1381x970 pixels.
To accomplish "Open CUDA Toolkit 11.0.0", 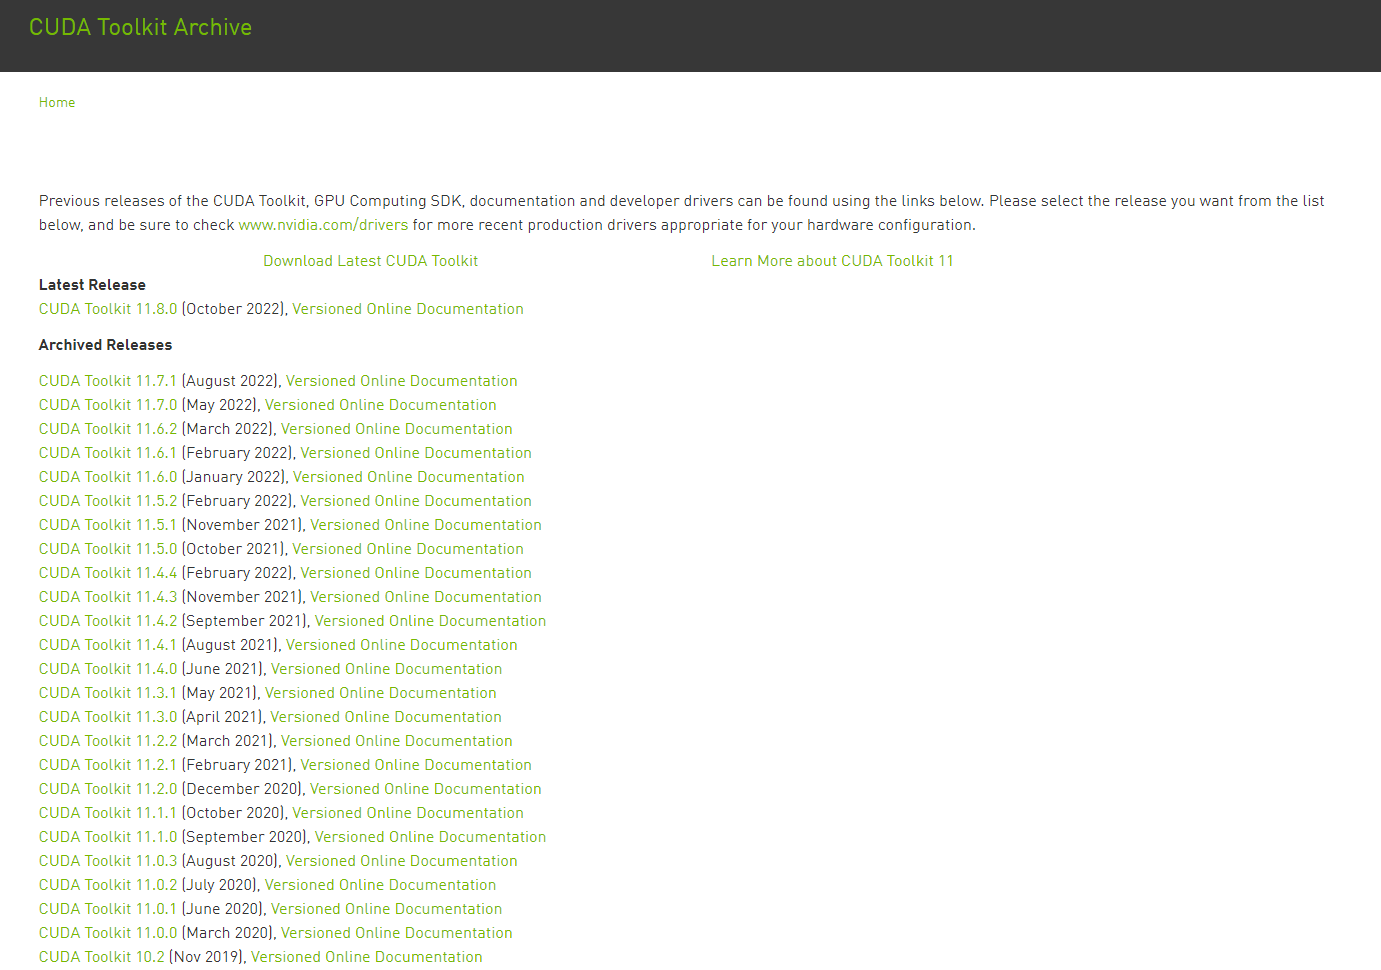I will 108,933.
